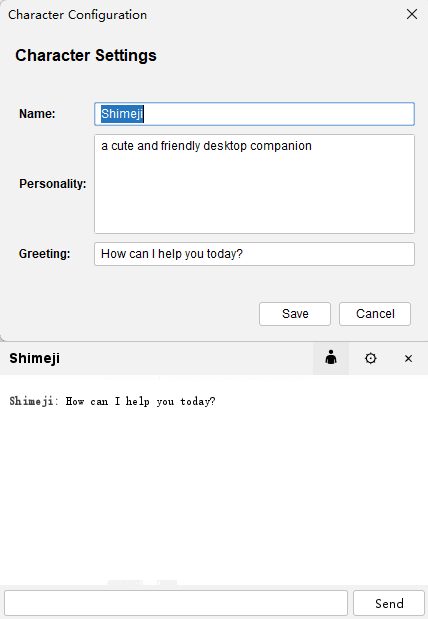Viewport: 428px width, 619px height.
Task: Focus the Greeting input field
Action: 254,254
